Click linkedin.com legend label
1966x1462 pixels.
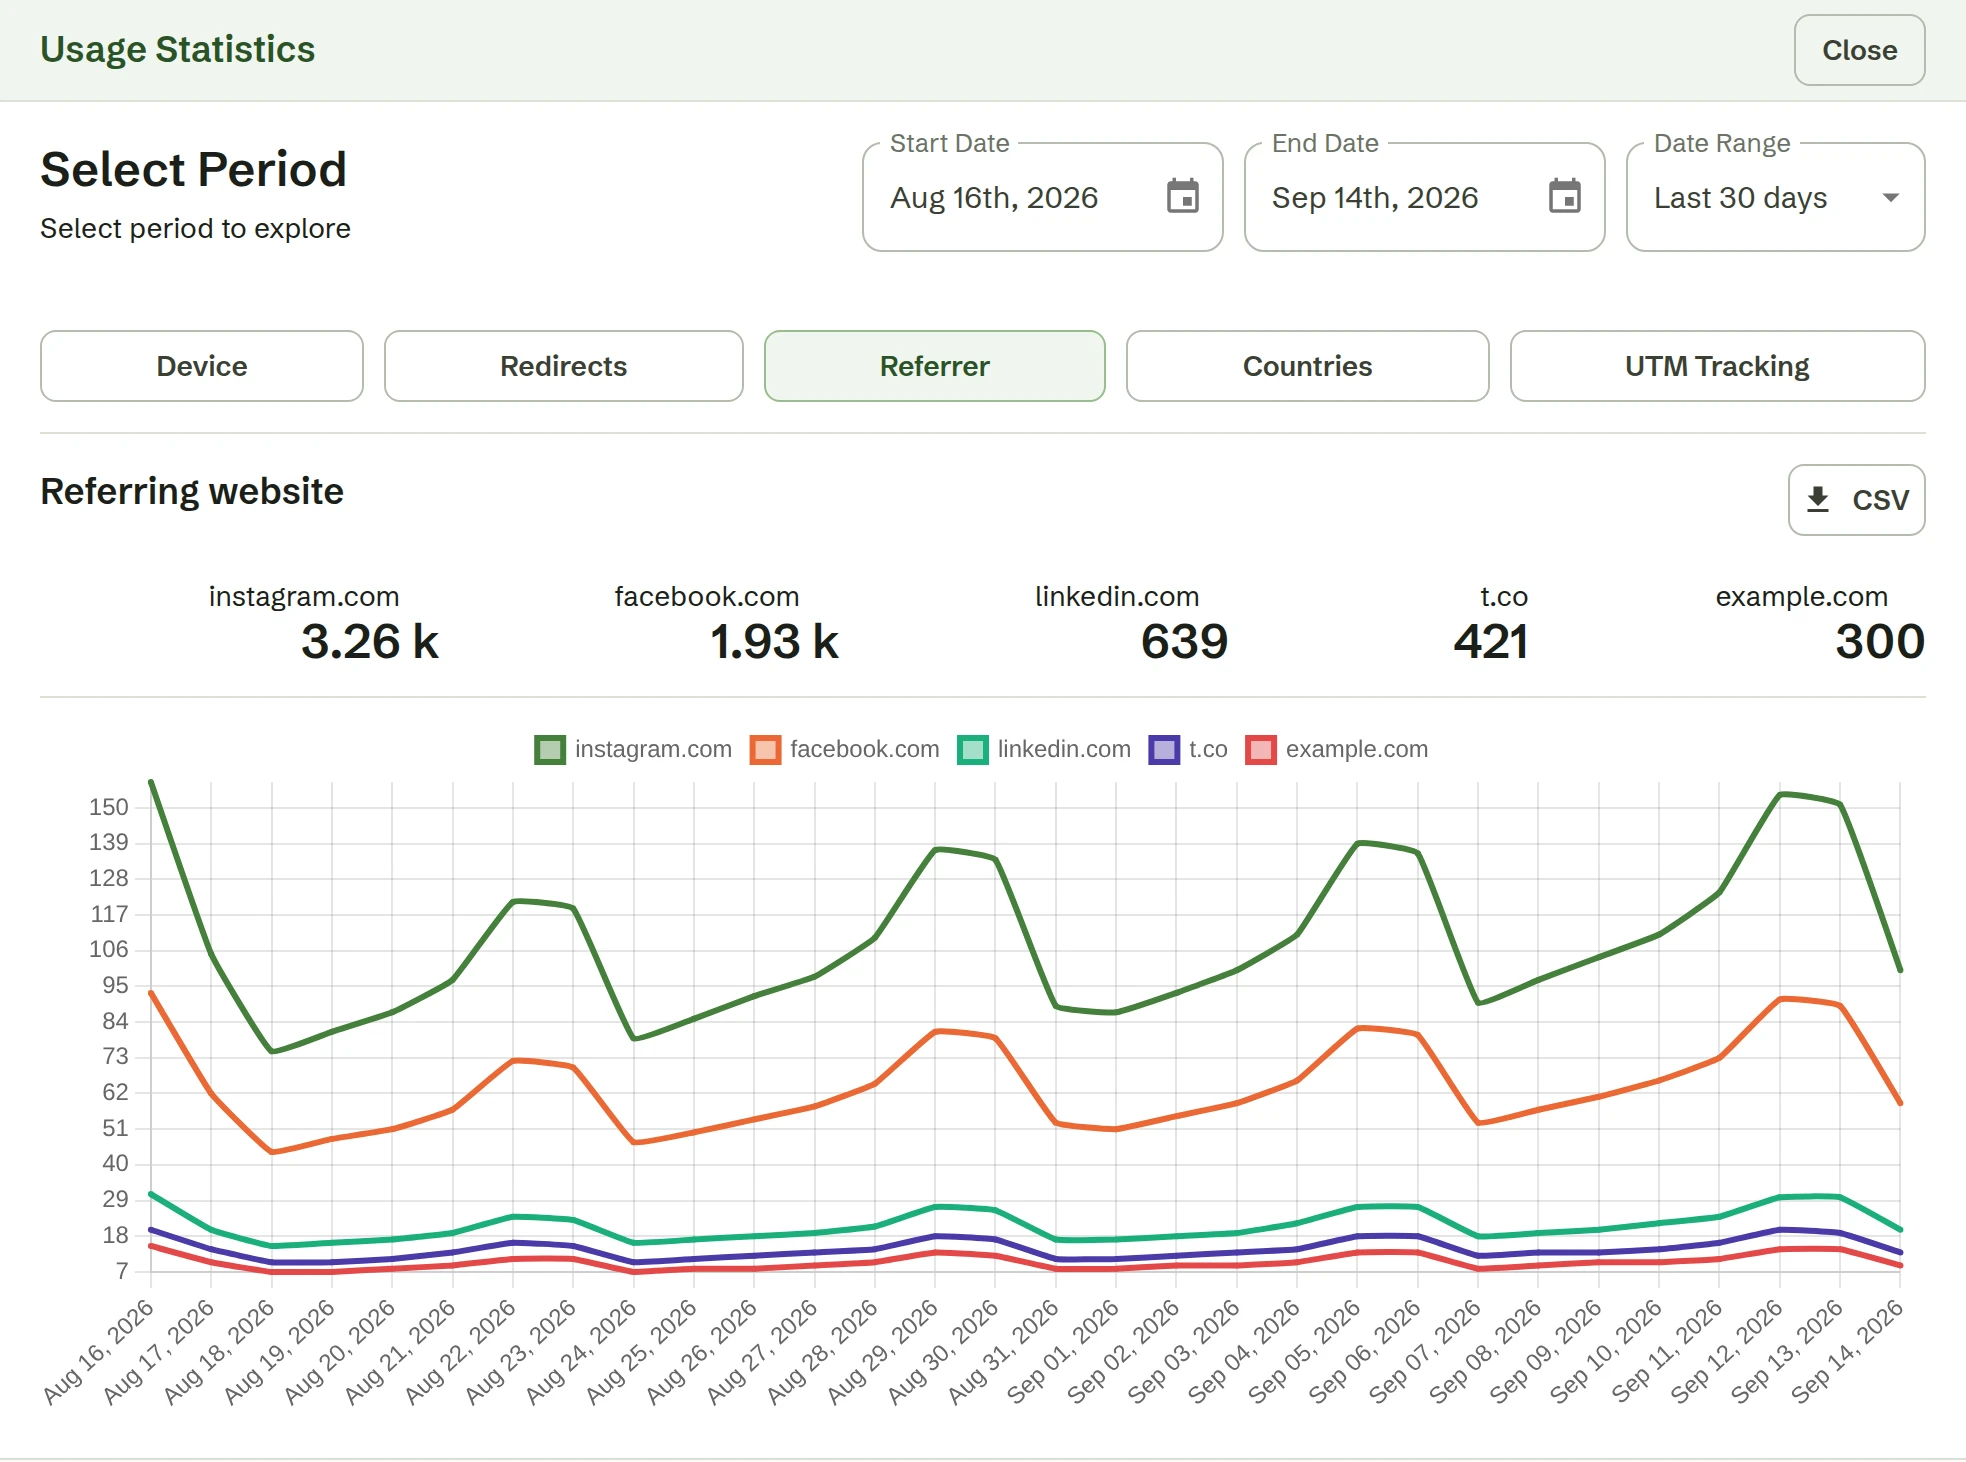(x=1064, y=749)
